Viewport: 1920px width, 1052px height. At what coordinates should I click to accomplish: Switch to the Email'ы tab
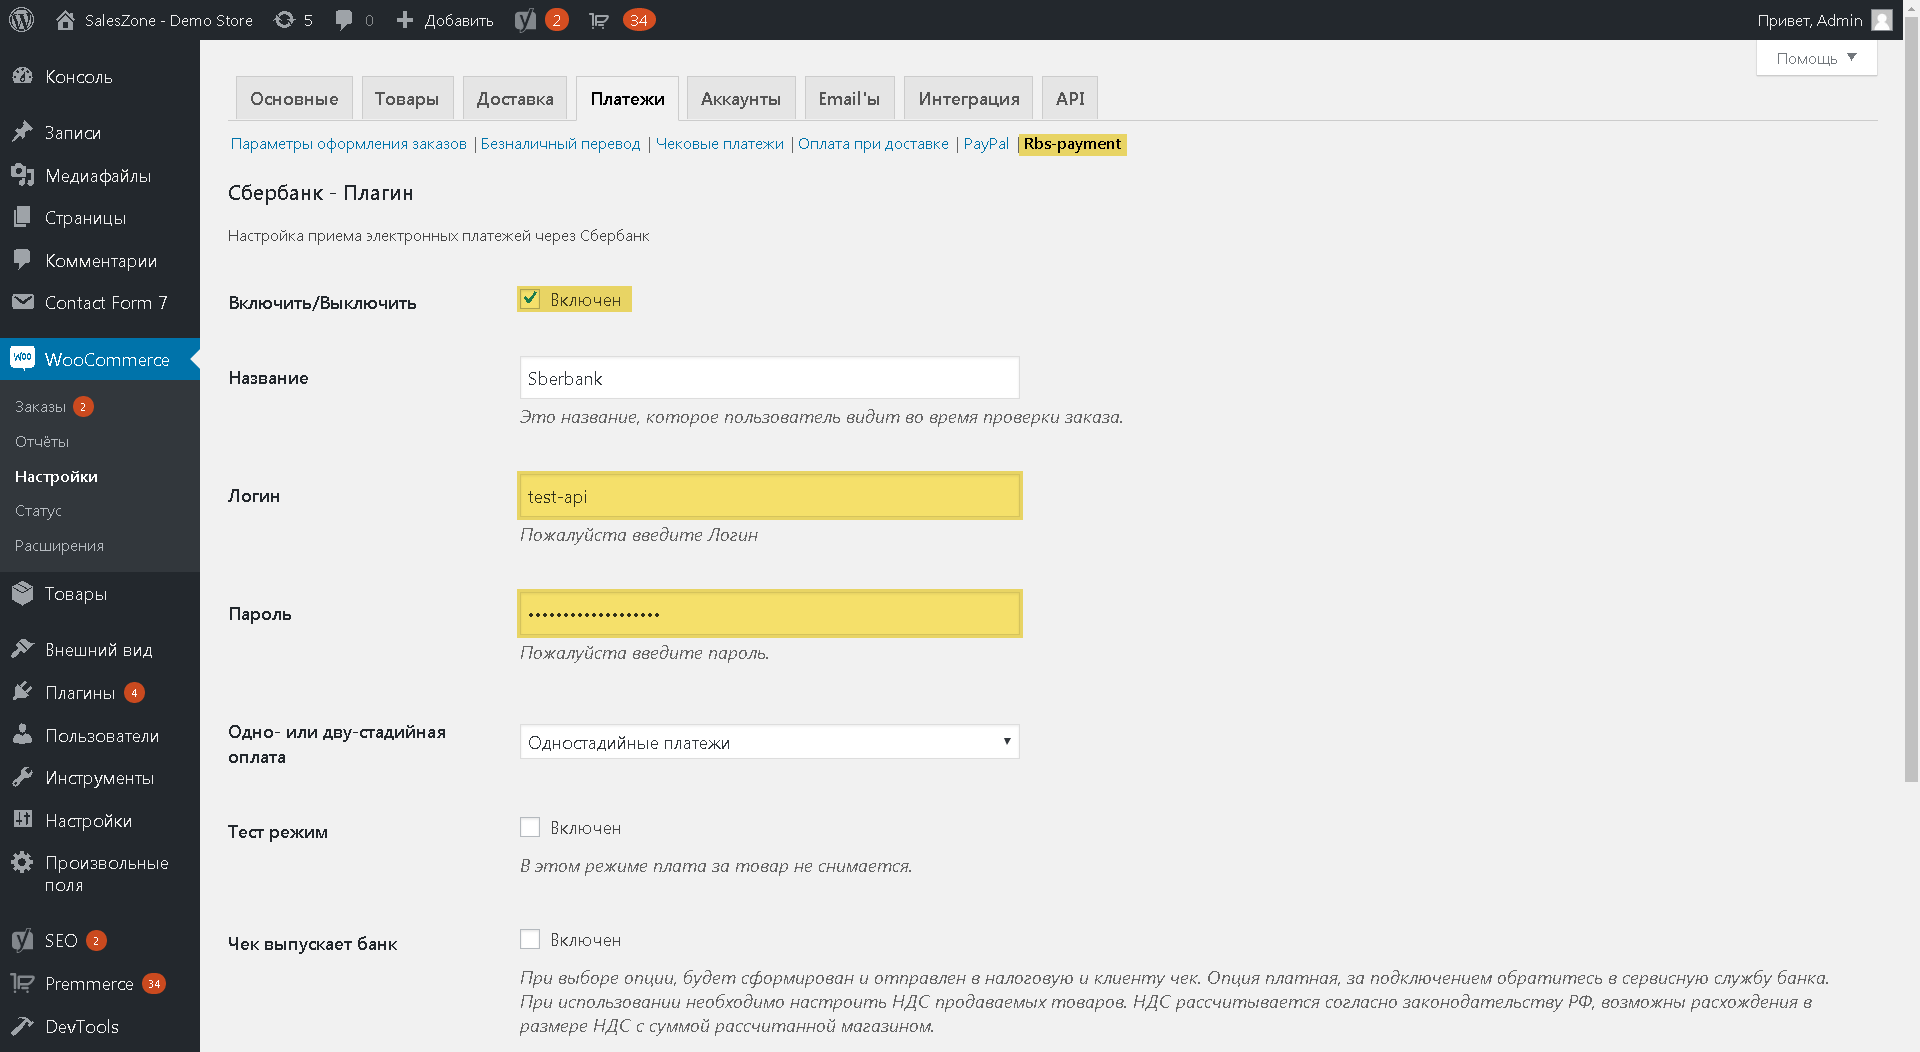point(849,98)
